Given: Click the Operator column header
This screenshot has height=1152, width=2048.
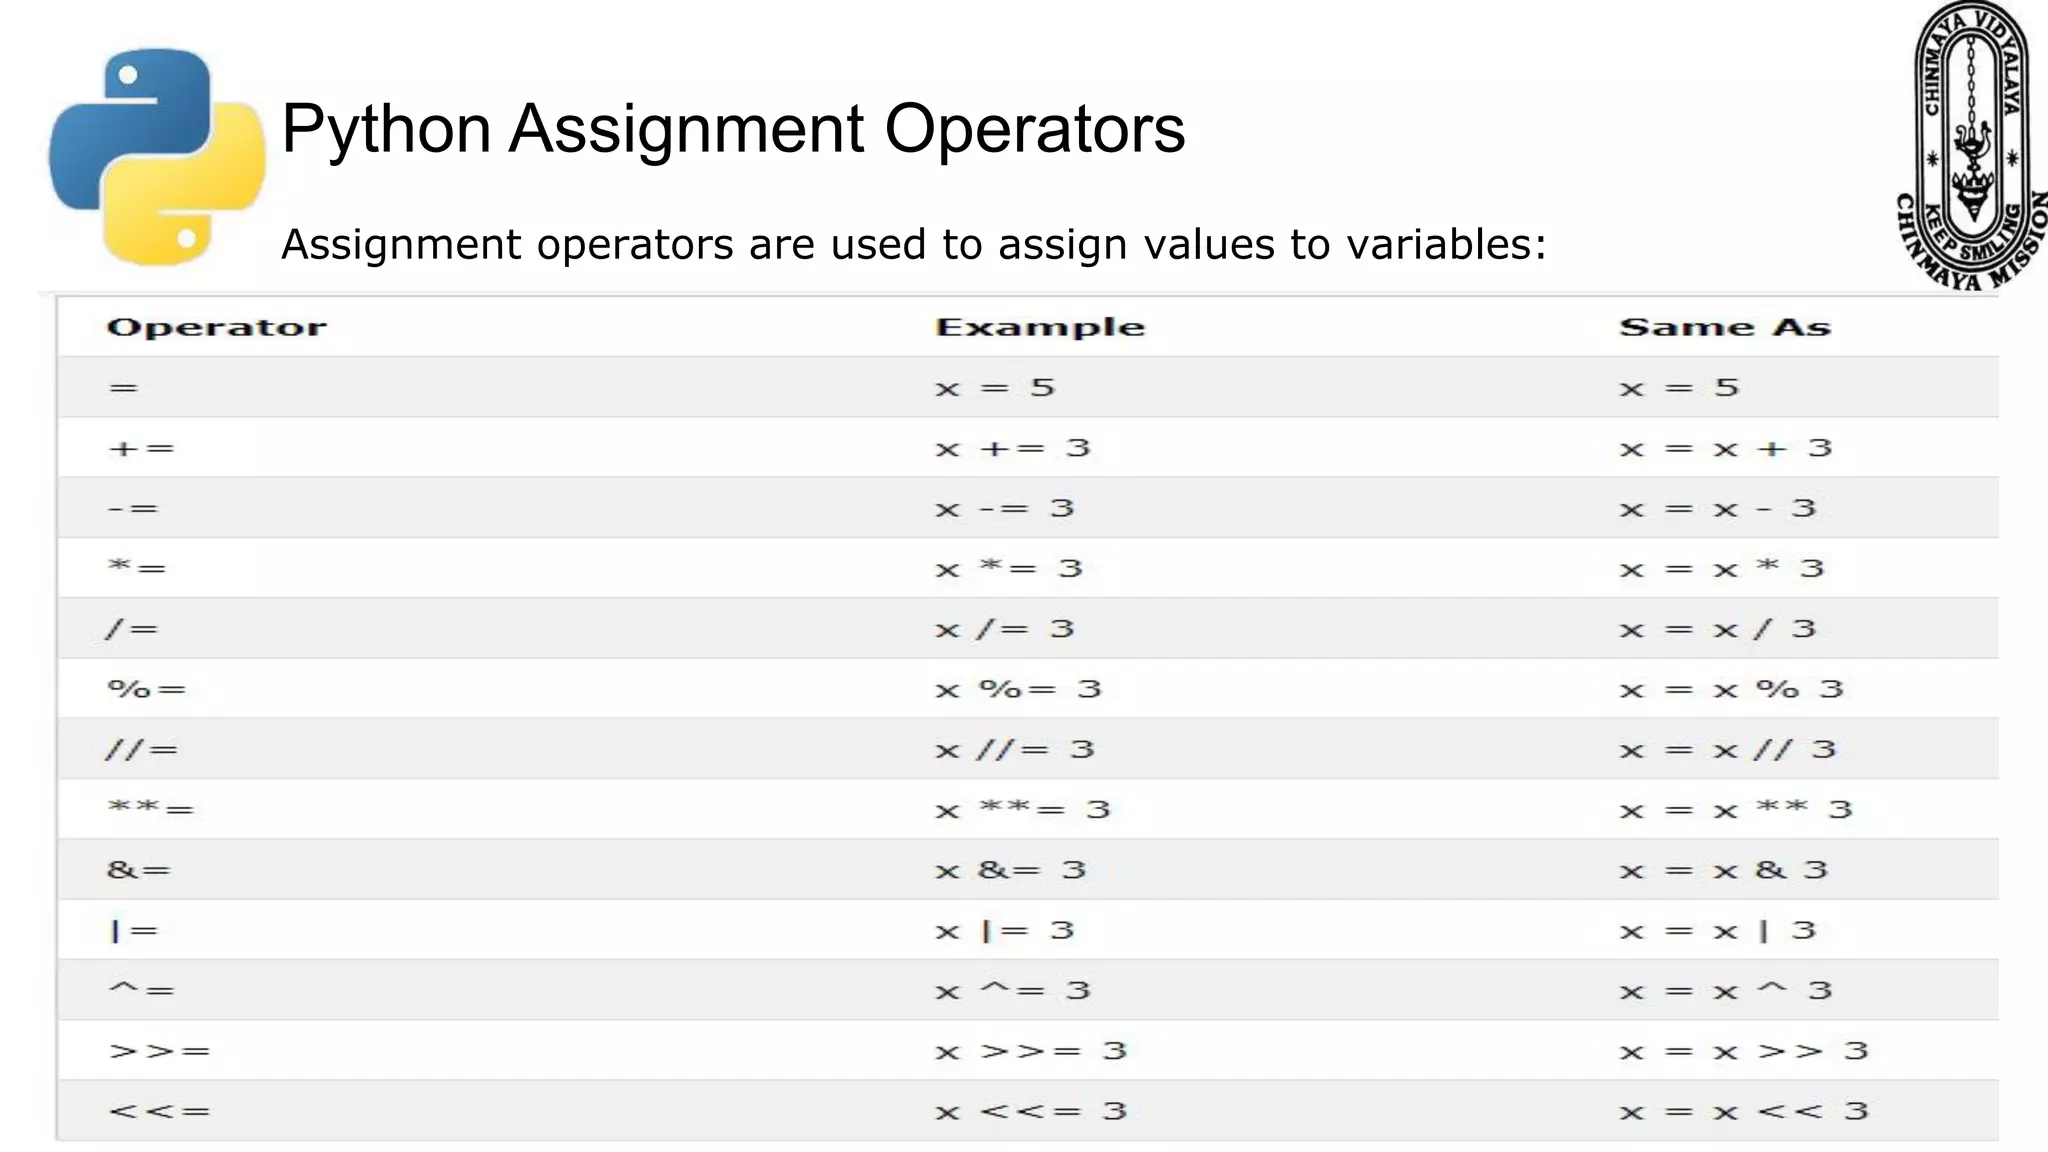Looking at the screenshot, I should click(x=216, y=327).
